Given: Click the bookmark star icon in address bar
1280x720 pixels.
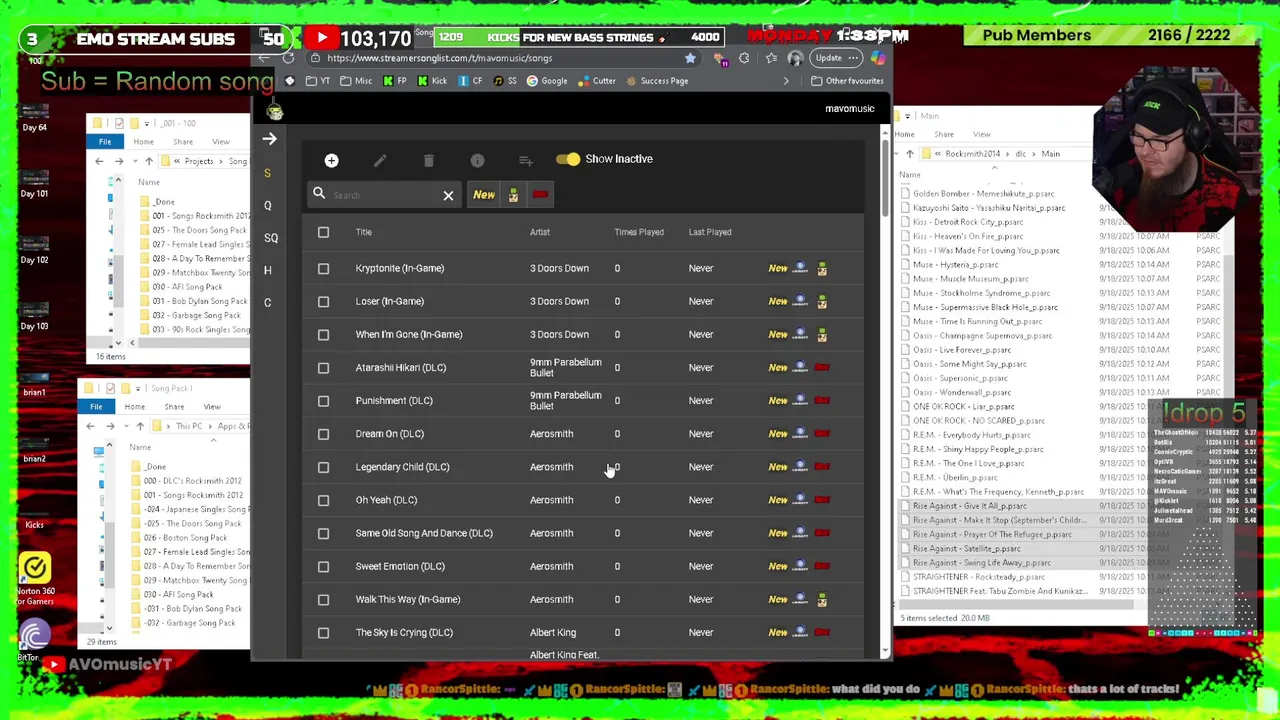Looking at the screenshot, I should coord(690,58).
